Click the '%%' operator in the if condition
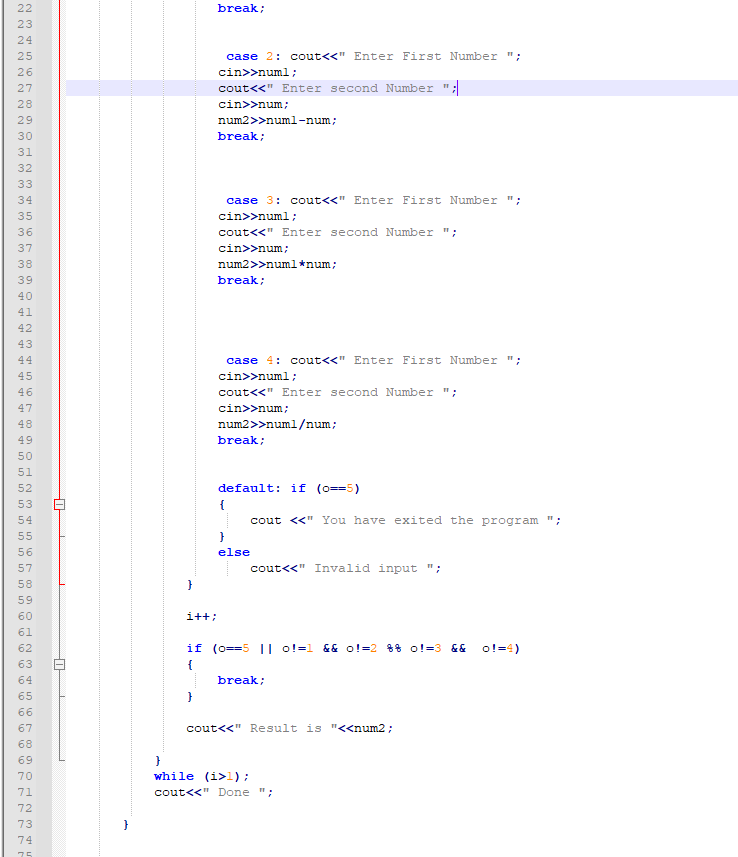Viewport: 738px width, 857px height. pos(394,649)
